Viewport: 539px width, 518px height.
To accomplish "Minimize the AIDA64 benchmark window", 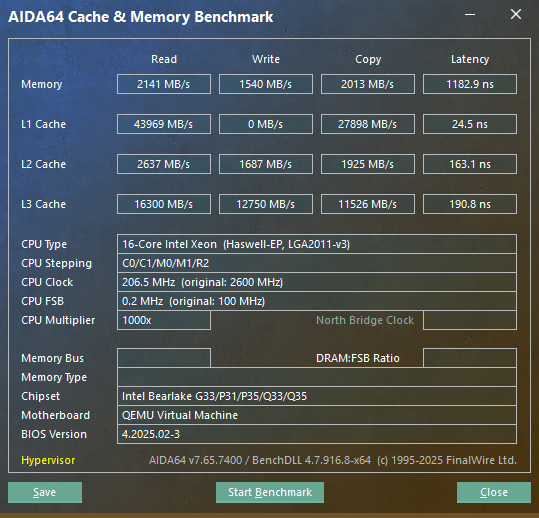I will point(470,14).
